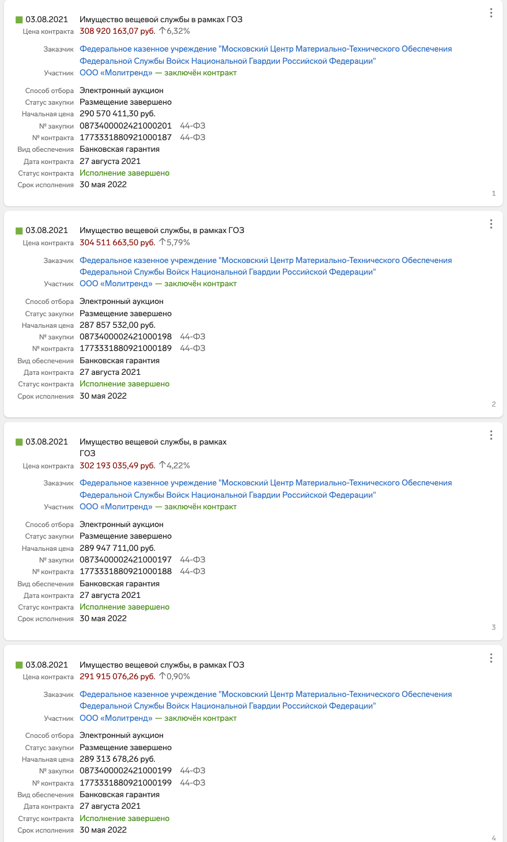Image resolution: width=507 pixels, height=842 pixels.
Task: Open three-dot menu of second procurement card
Action: click(x=491, y=224)
